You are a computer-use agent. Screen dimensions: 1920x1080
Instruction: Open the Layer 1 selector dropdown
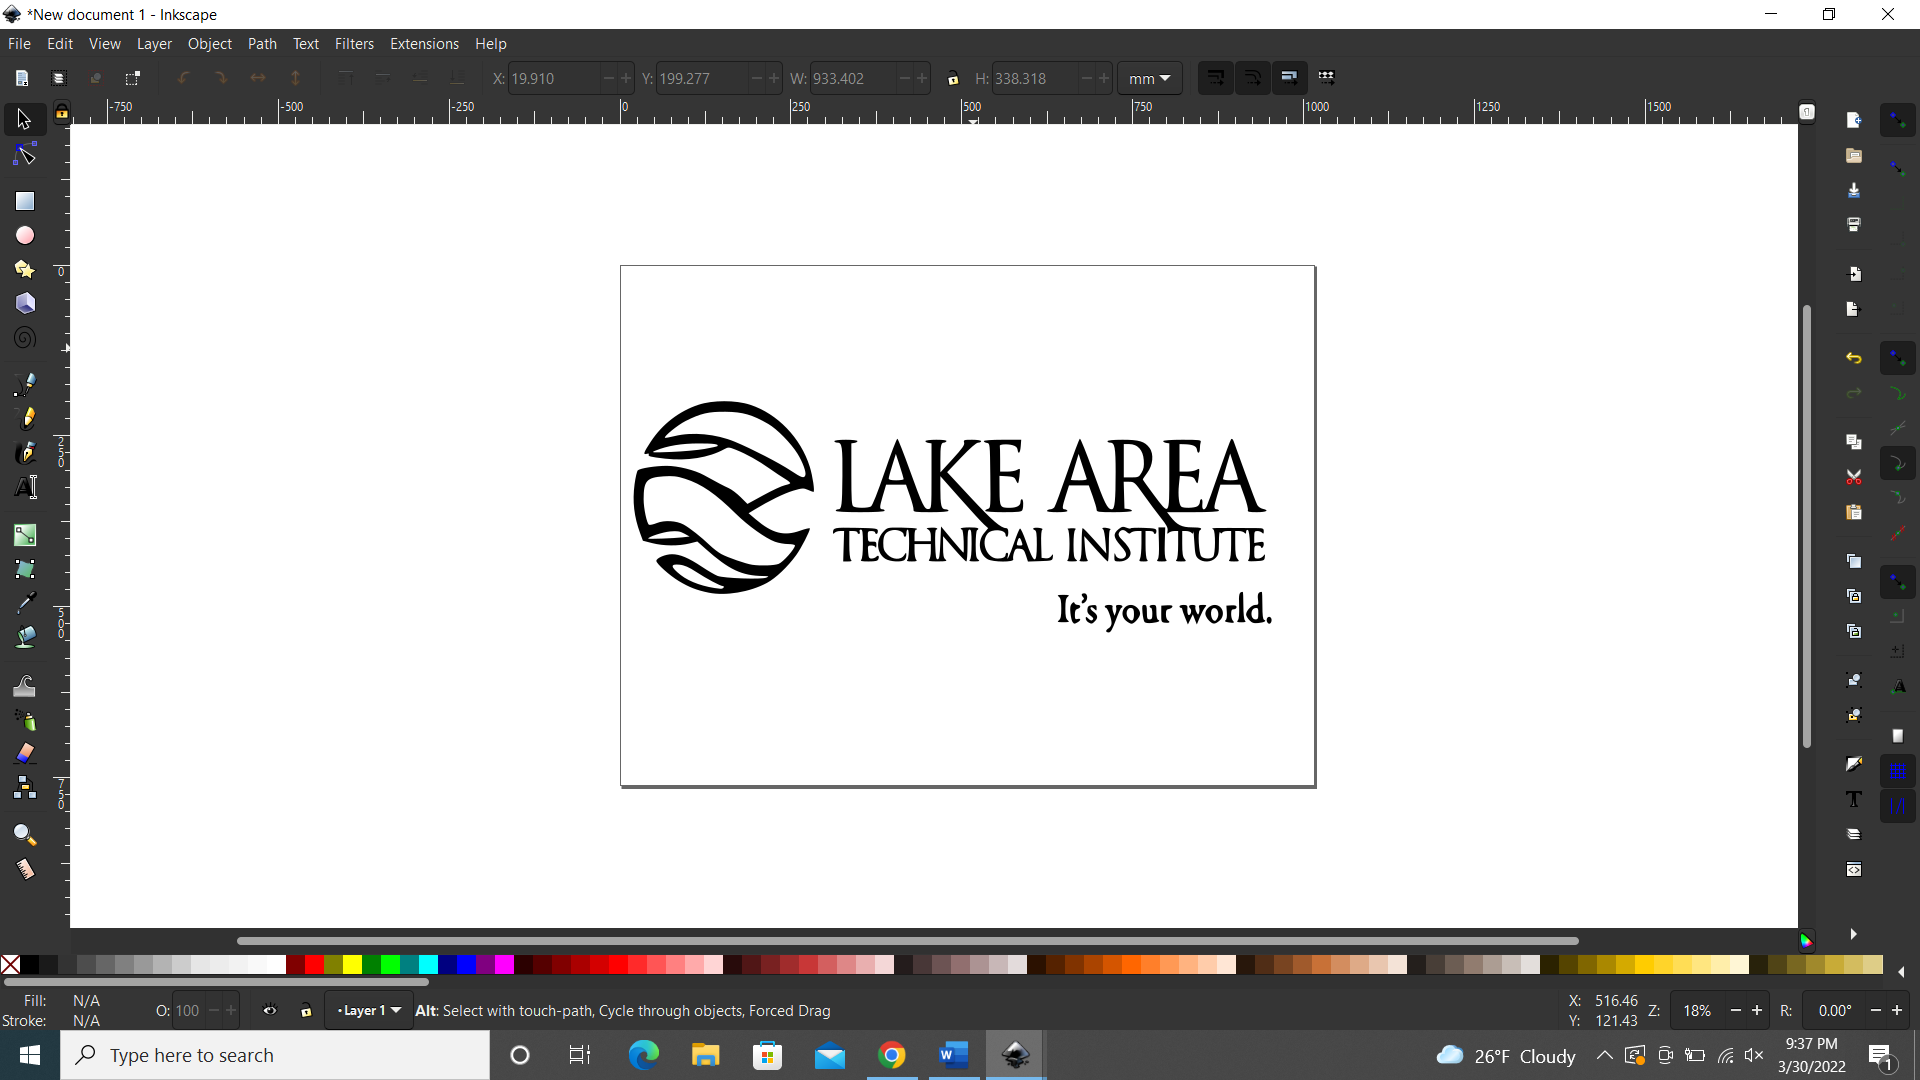pos(368,1010)
